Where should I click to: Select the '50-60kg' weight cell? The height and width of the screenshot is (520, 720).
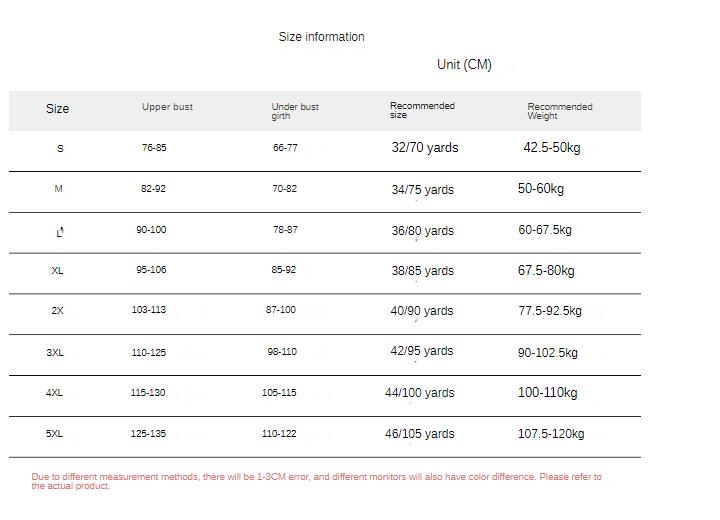pos(541,189)
